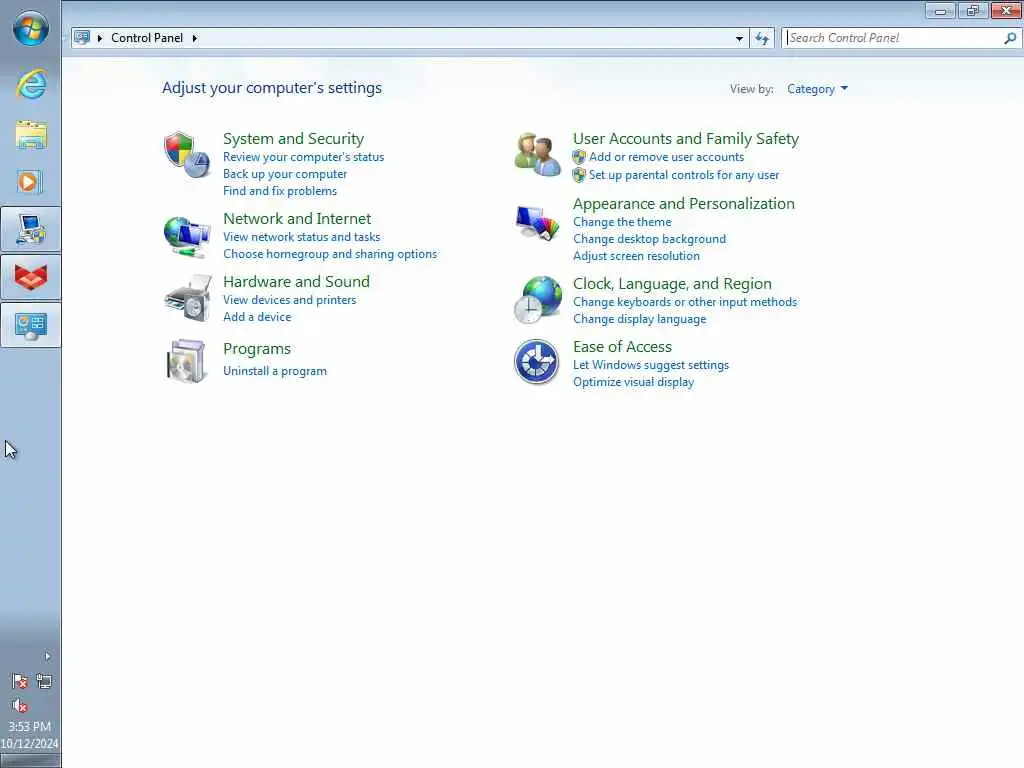Click the Control Panel taskbar icon
Screen dimensions: 1024x768
31,325
